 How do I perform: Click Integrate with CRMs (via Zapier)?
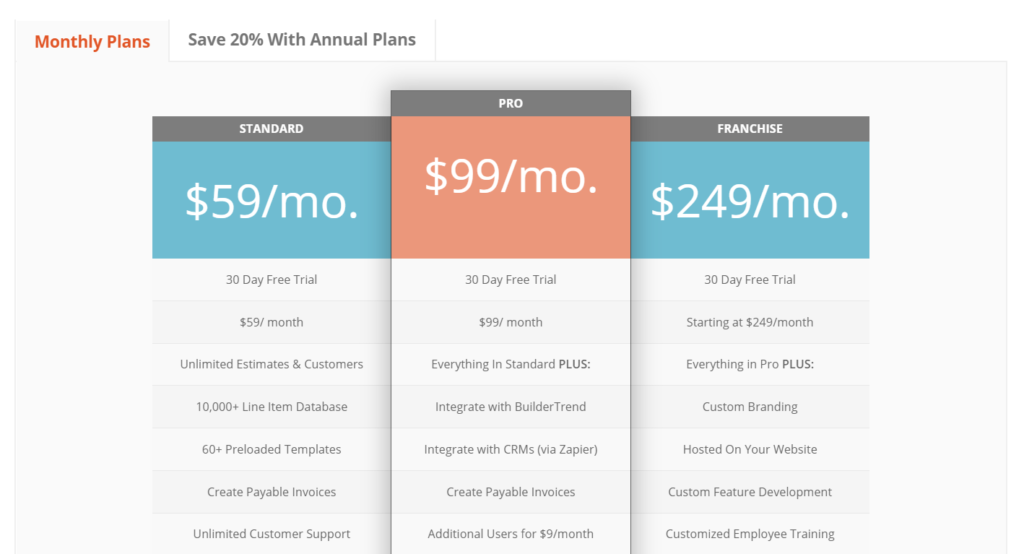click(x=511, y=449)
